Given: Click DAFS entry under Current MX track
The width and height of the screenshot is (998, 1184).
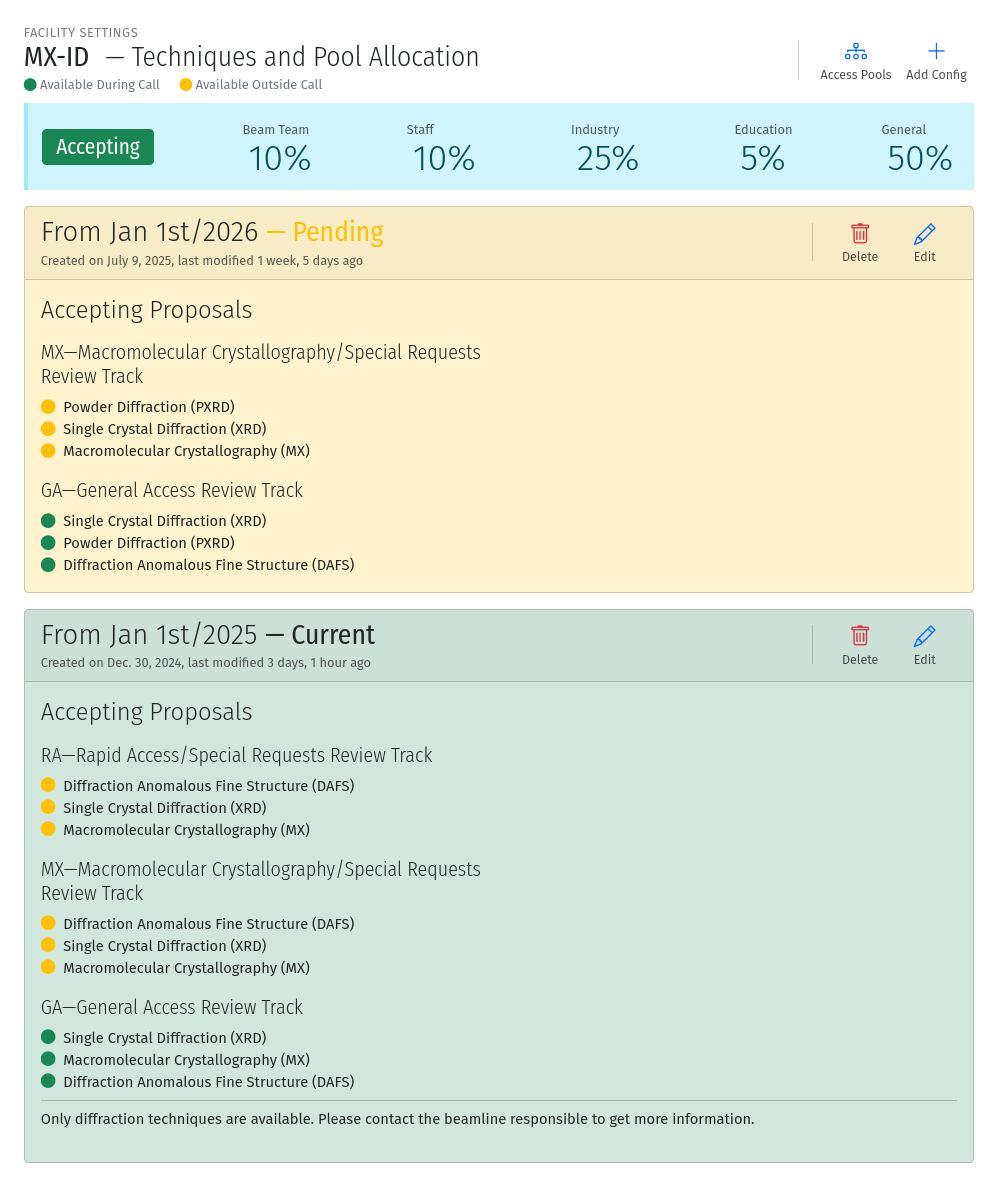Looking at the screenshot, I should (x=208, y=924).
